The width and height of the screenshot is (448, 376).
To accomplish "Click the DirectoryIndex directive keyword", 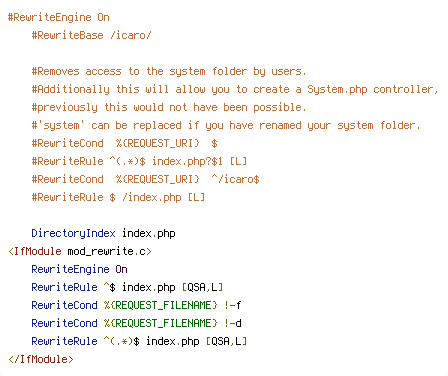I will point(73,233).
